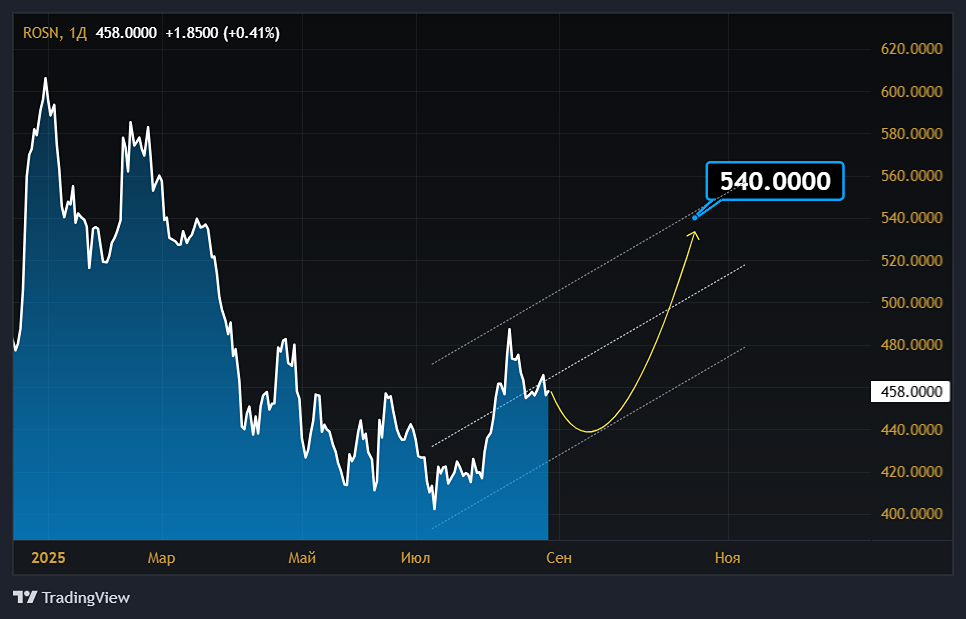This screenshot has width=966, height=619.
Task: Click the Ноя label on the time axis
Action: pos(728,558)
